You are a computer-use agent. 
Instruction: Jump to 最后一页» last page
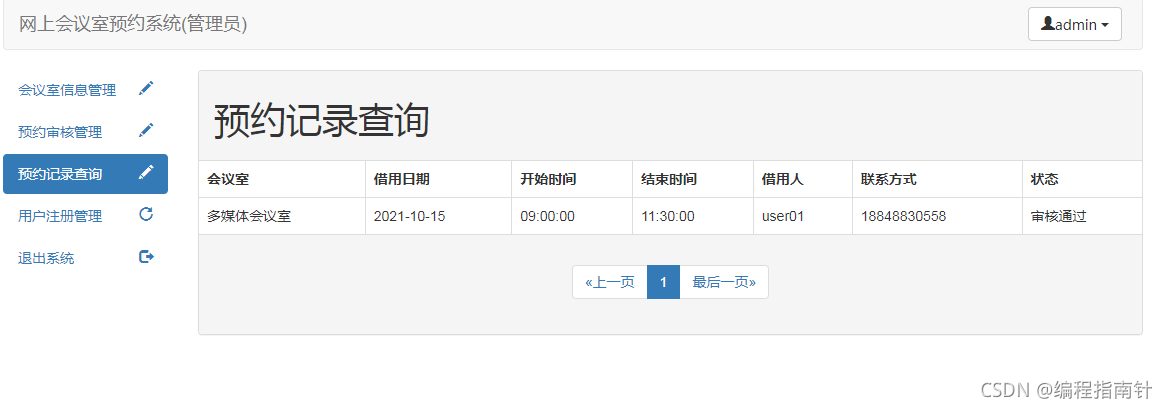(x=724, y=282)
